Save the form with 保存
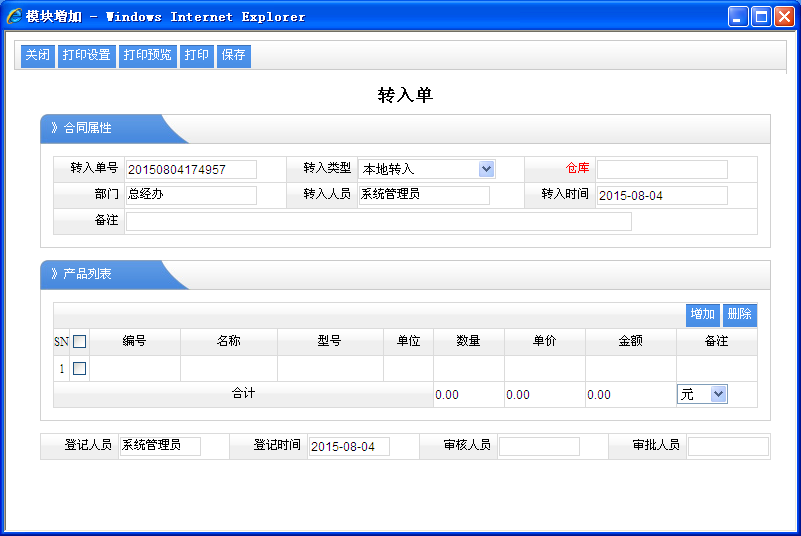This screenshot has width=801, height=536. pos(233,56)
